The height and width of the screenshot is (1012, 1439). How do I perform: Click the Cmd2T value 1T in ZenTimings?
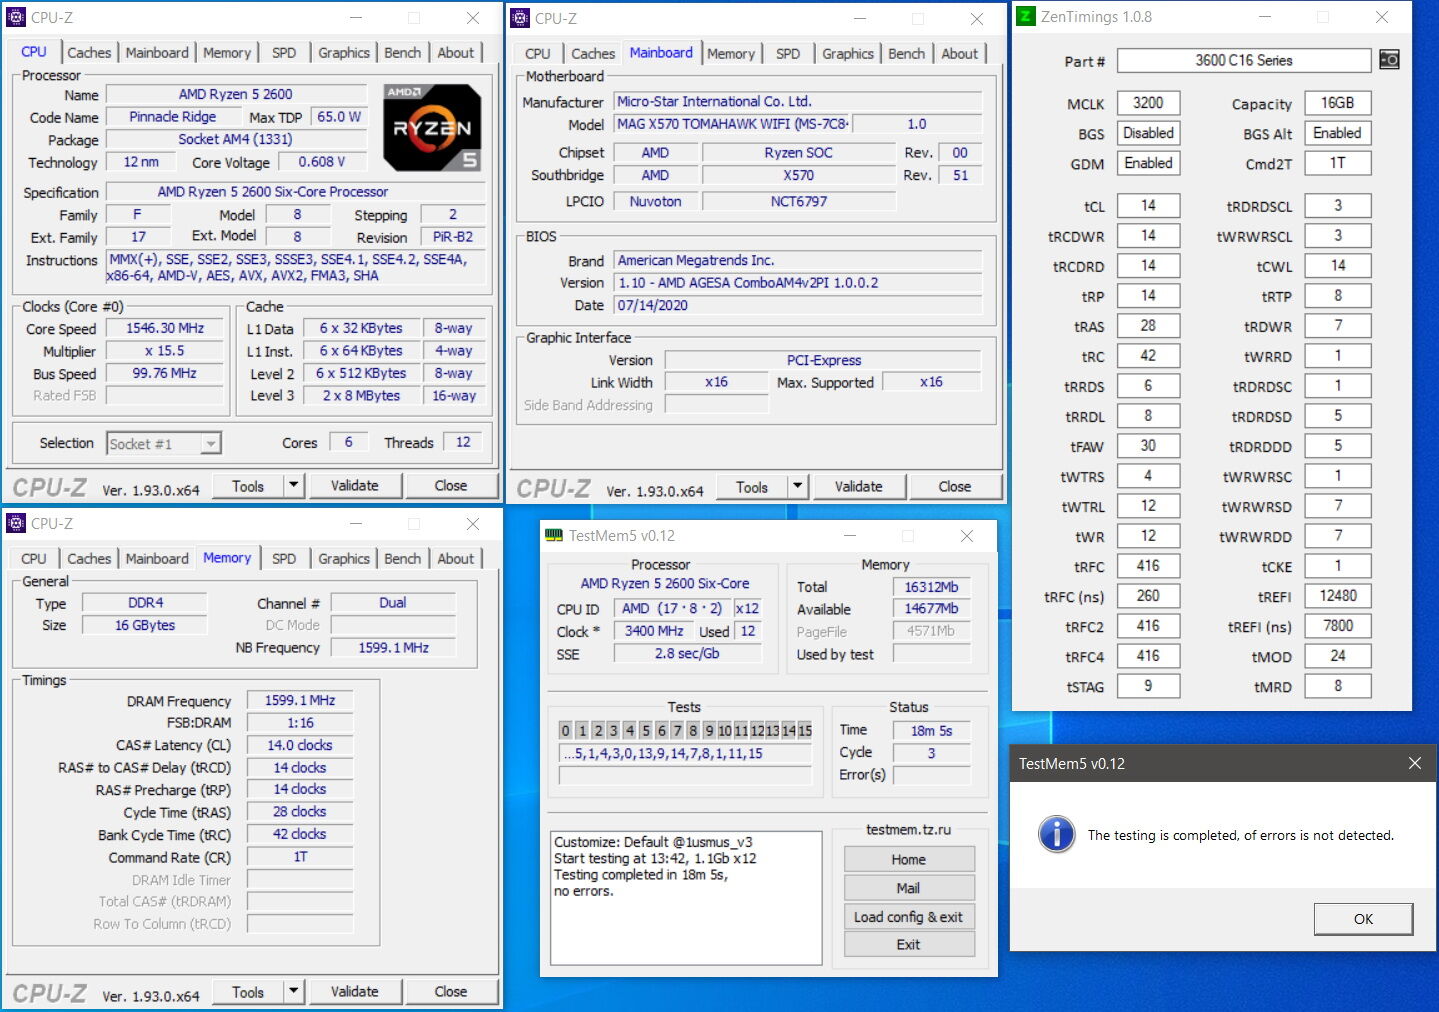(1338, 163)
